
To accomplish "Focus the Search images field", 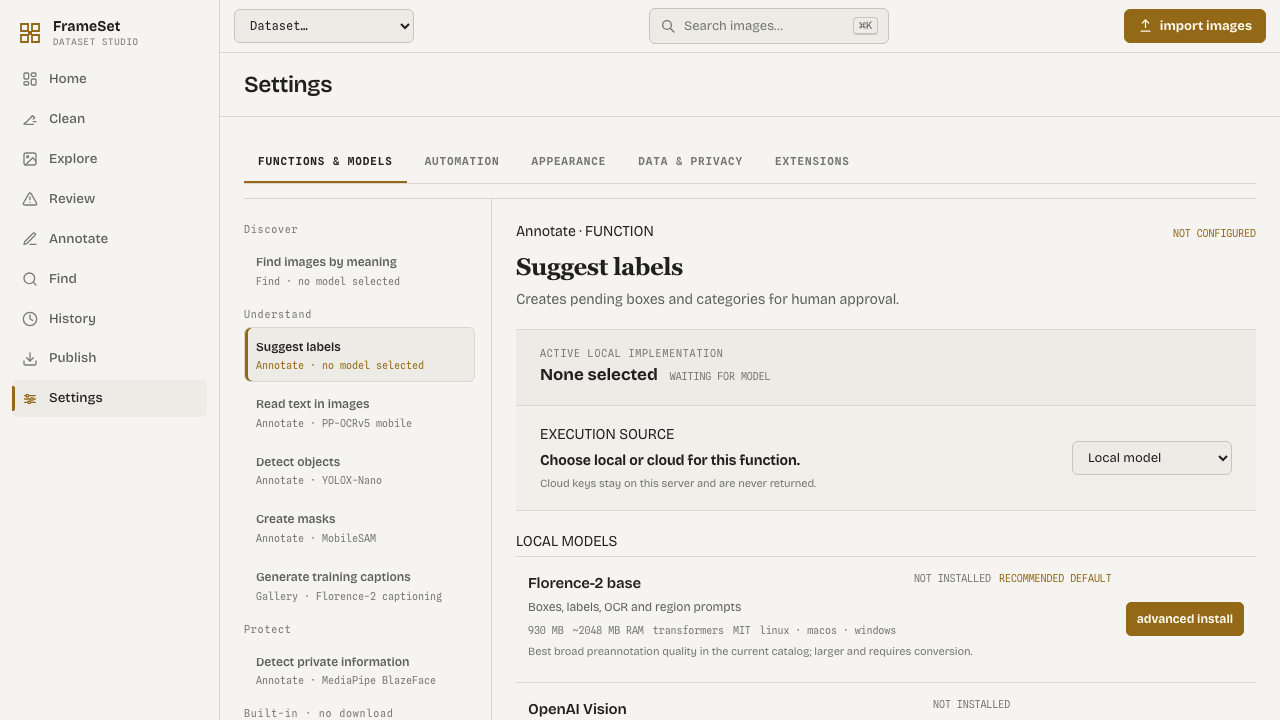I will point(769,26).
